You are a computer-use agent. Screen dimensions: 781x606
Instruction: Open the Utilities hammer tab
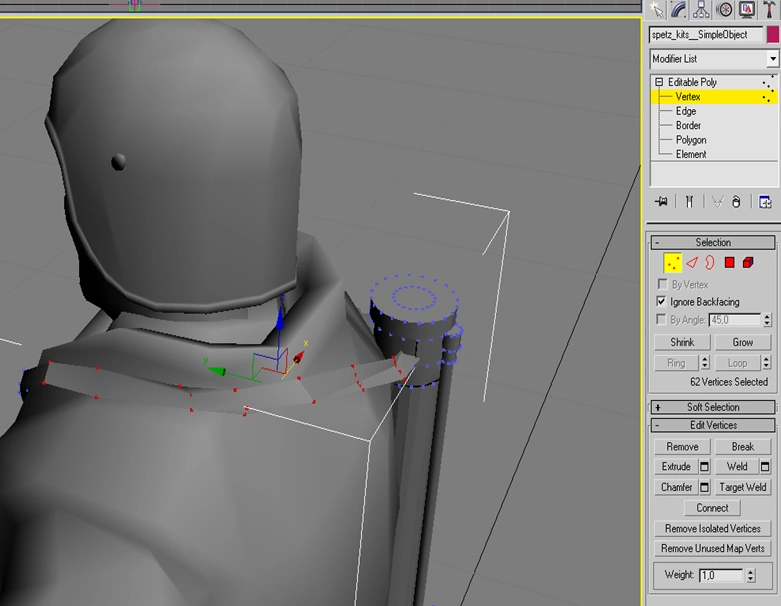[x=768, y=9]
